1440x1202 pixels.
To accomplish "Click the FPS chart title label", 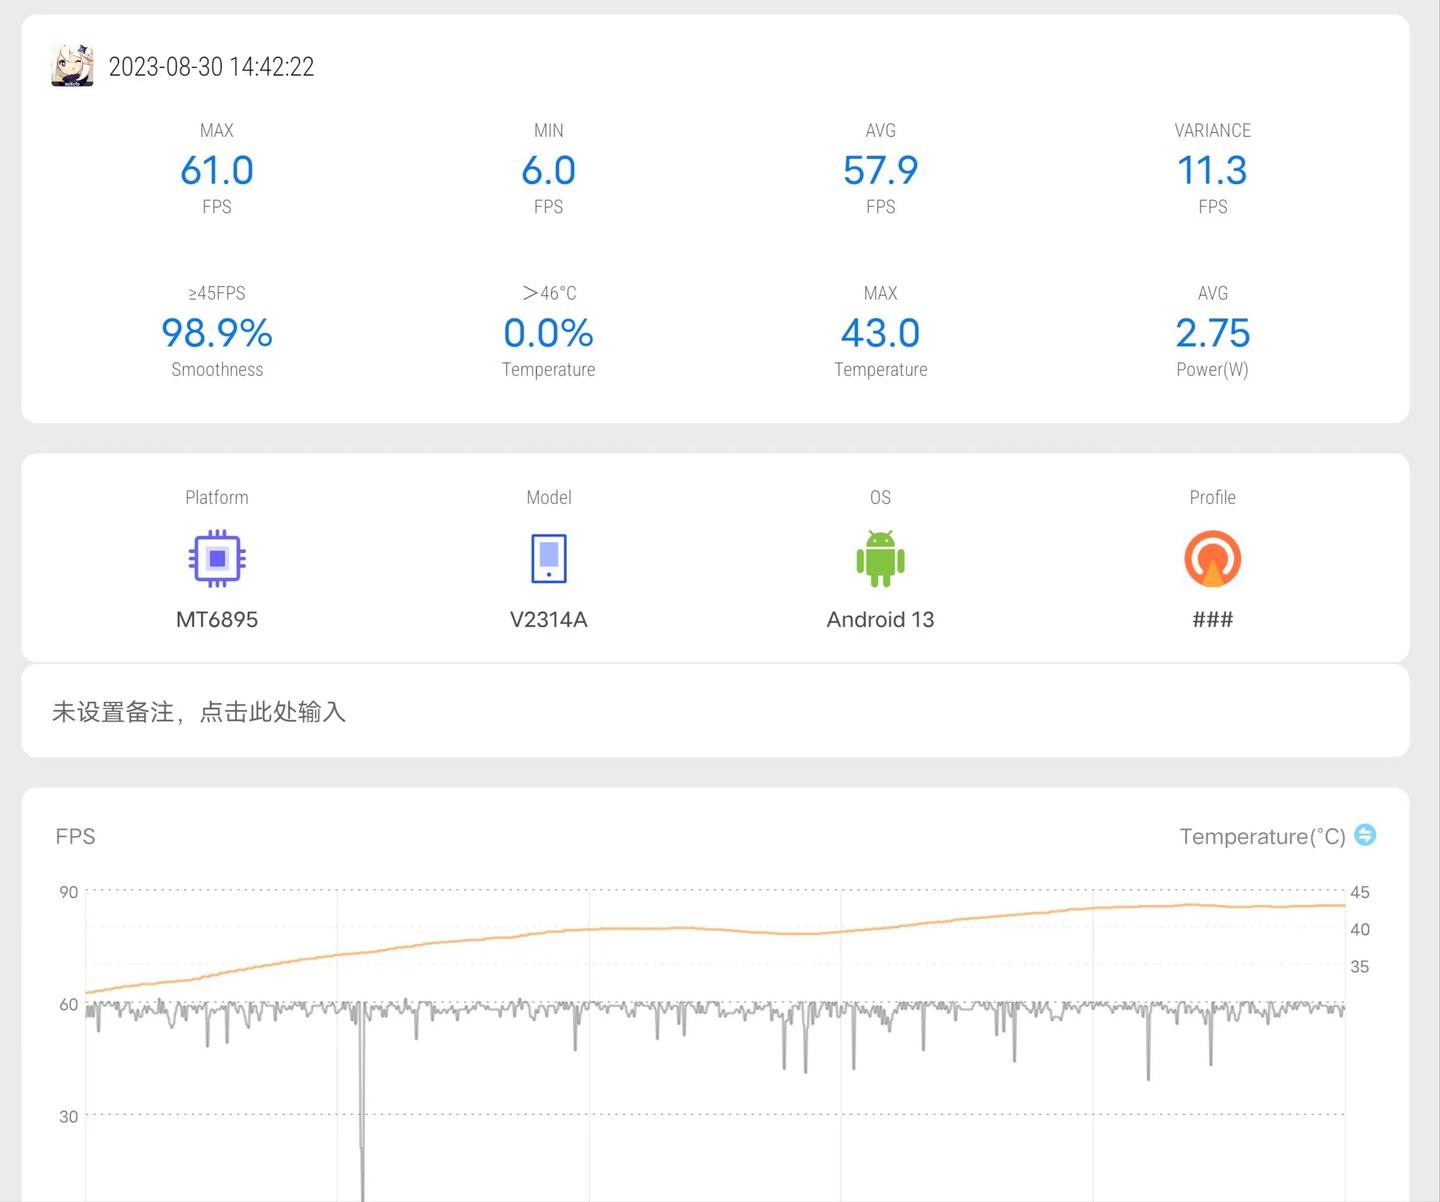I will pos(75,836).
